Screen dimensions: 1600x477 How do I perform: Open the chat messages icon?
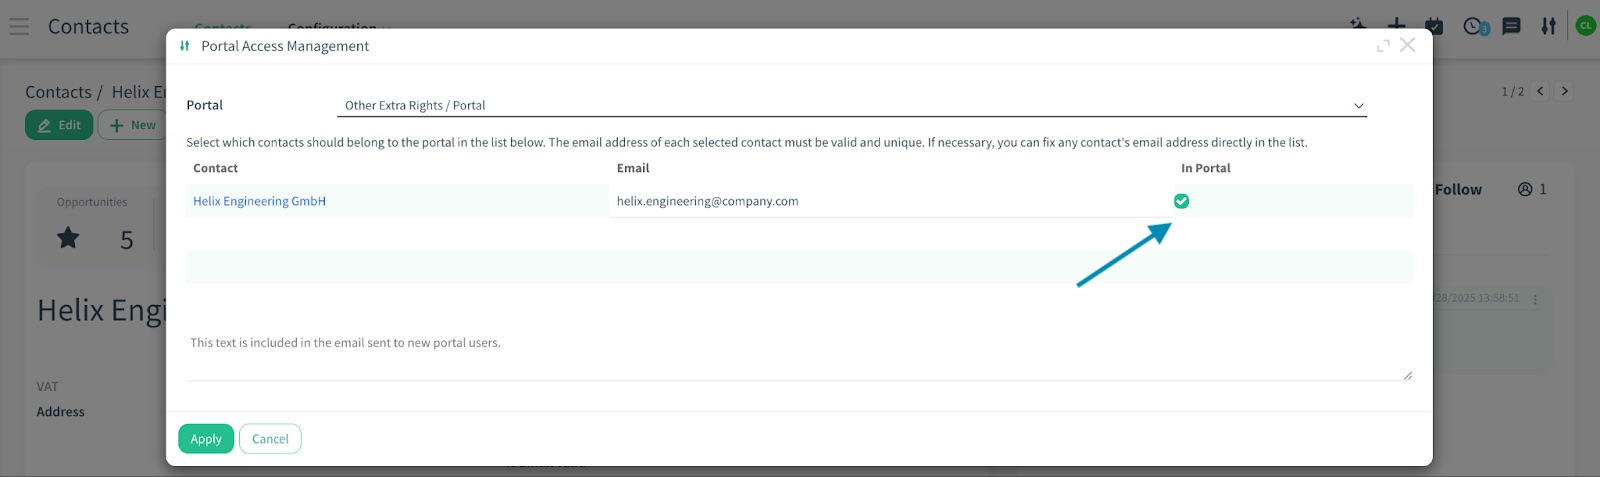[1511, 26]
